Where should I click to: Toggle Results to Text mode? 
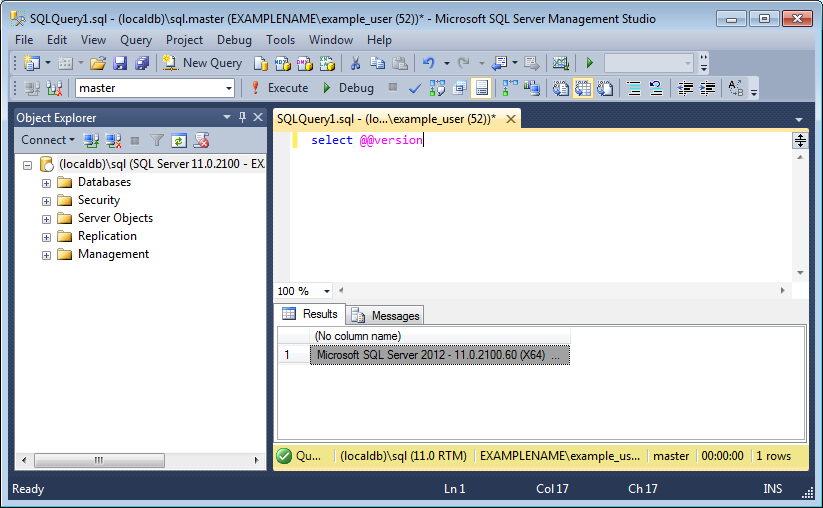point(561,88)
